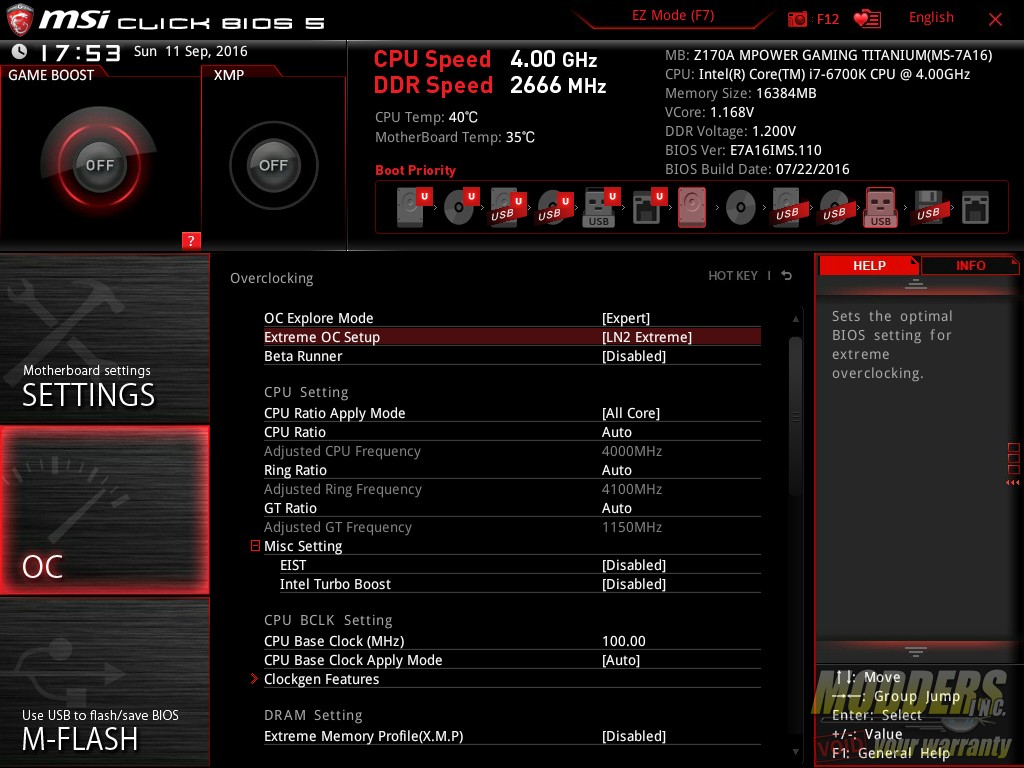This screenshot has height=768, width=1024.
Task: Open CPU Ratio Apply Mode All Core dropdown
Action: point(631,413)
